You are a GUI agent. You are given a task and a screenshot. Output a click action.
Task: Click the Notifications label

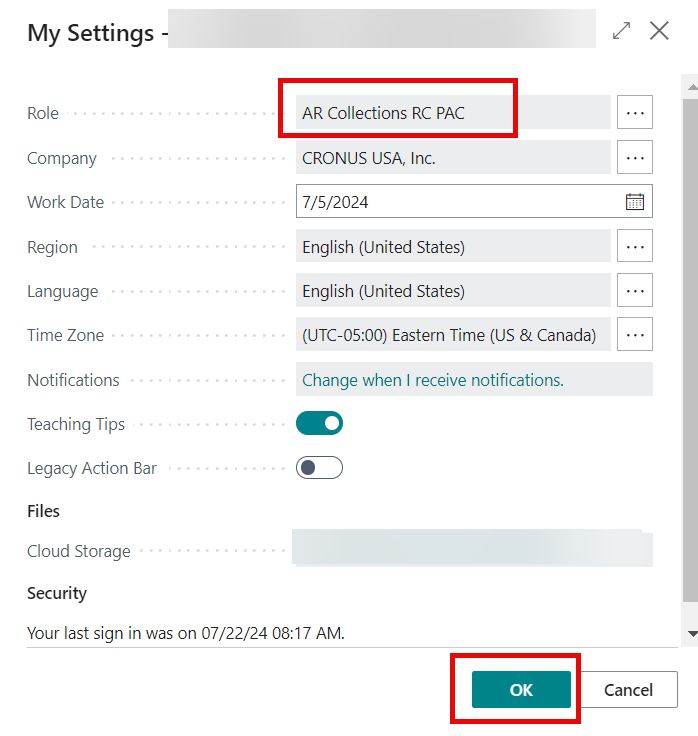[x=73, y=380]
